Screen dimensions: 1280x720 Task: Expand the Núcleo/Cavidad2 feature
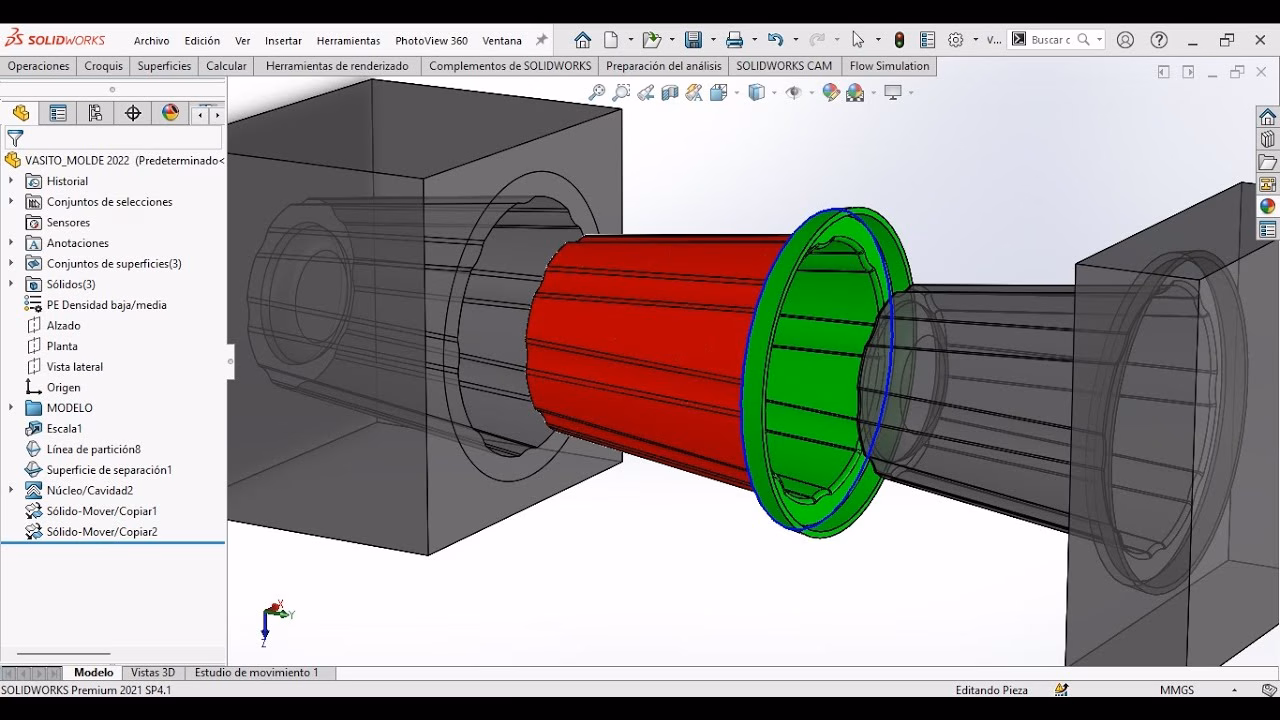click(11, 490)
